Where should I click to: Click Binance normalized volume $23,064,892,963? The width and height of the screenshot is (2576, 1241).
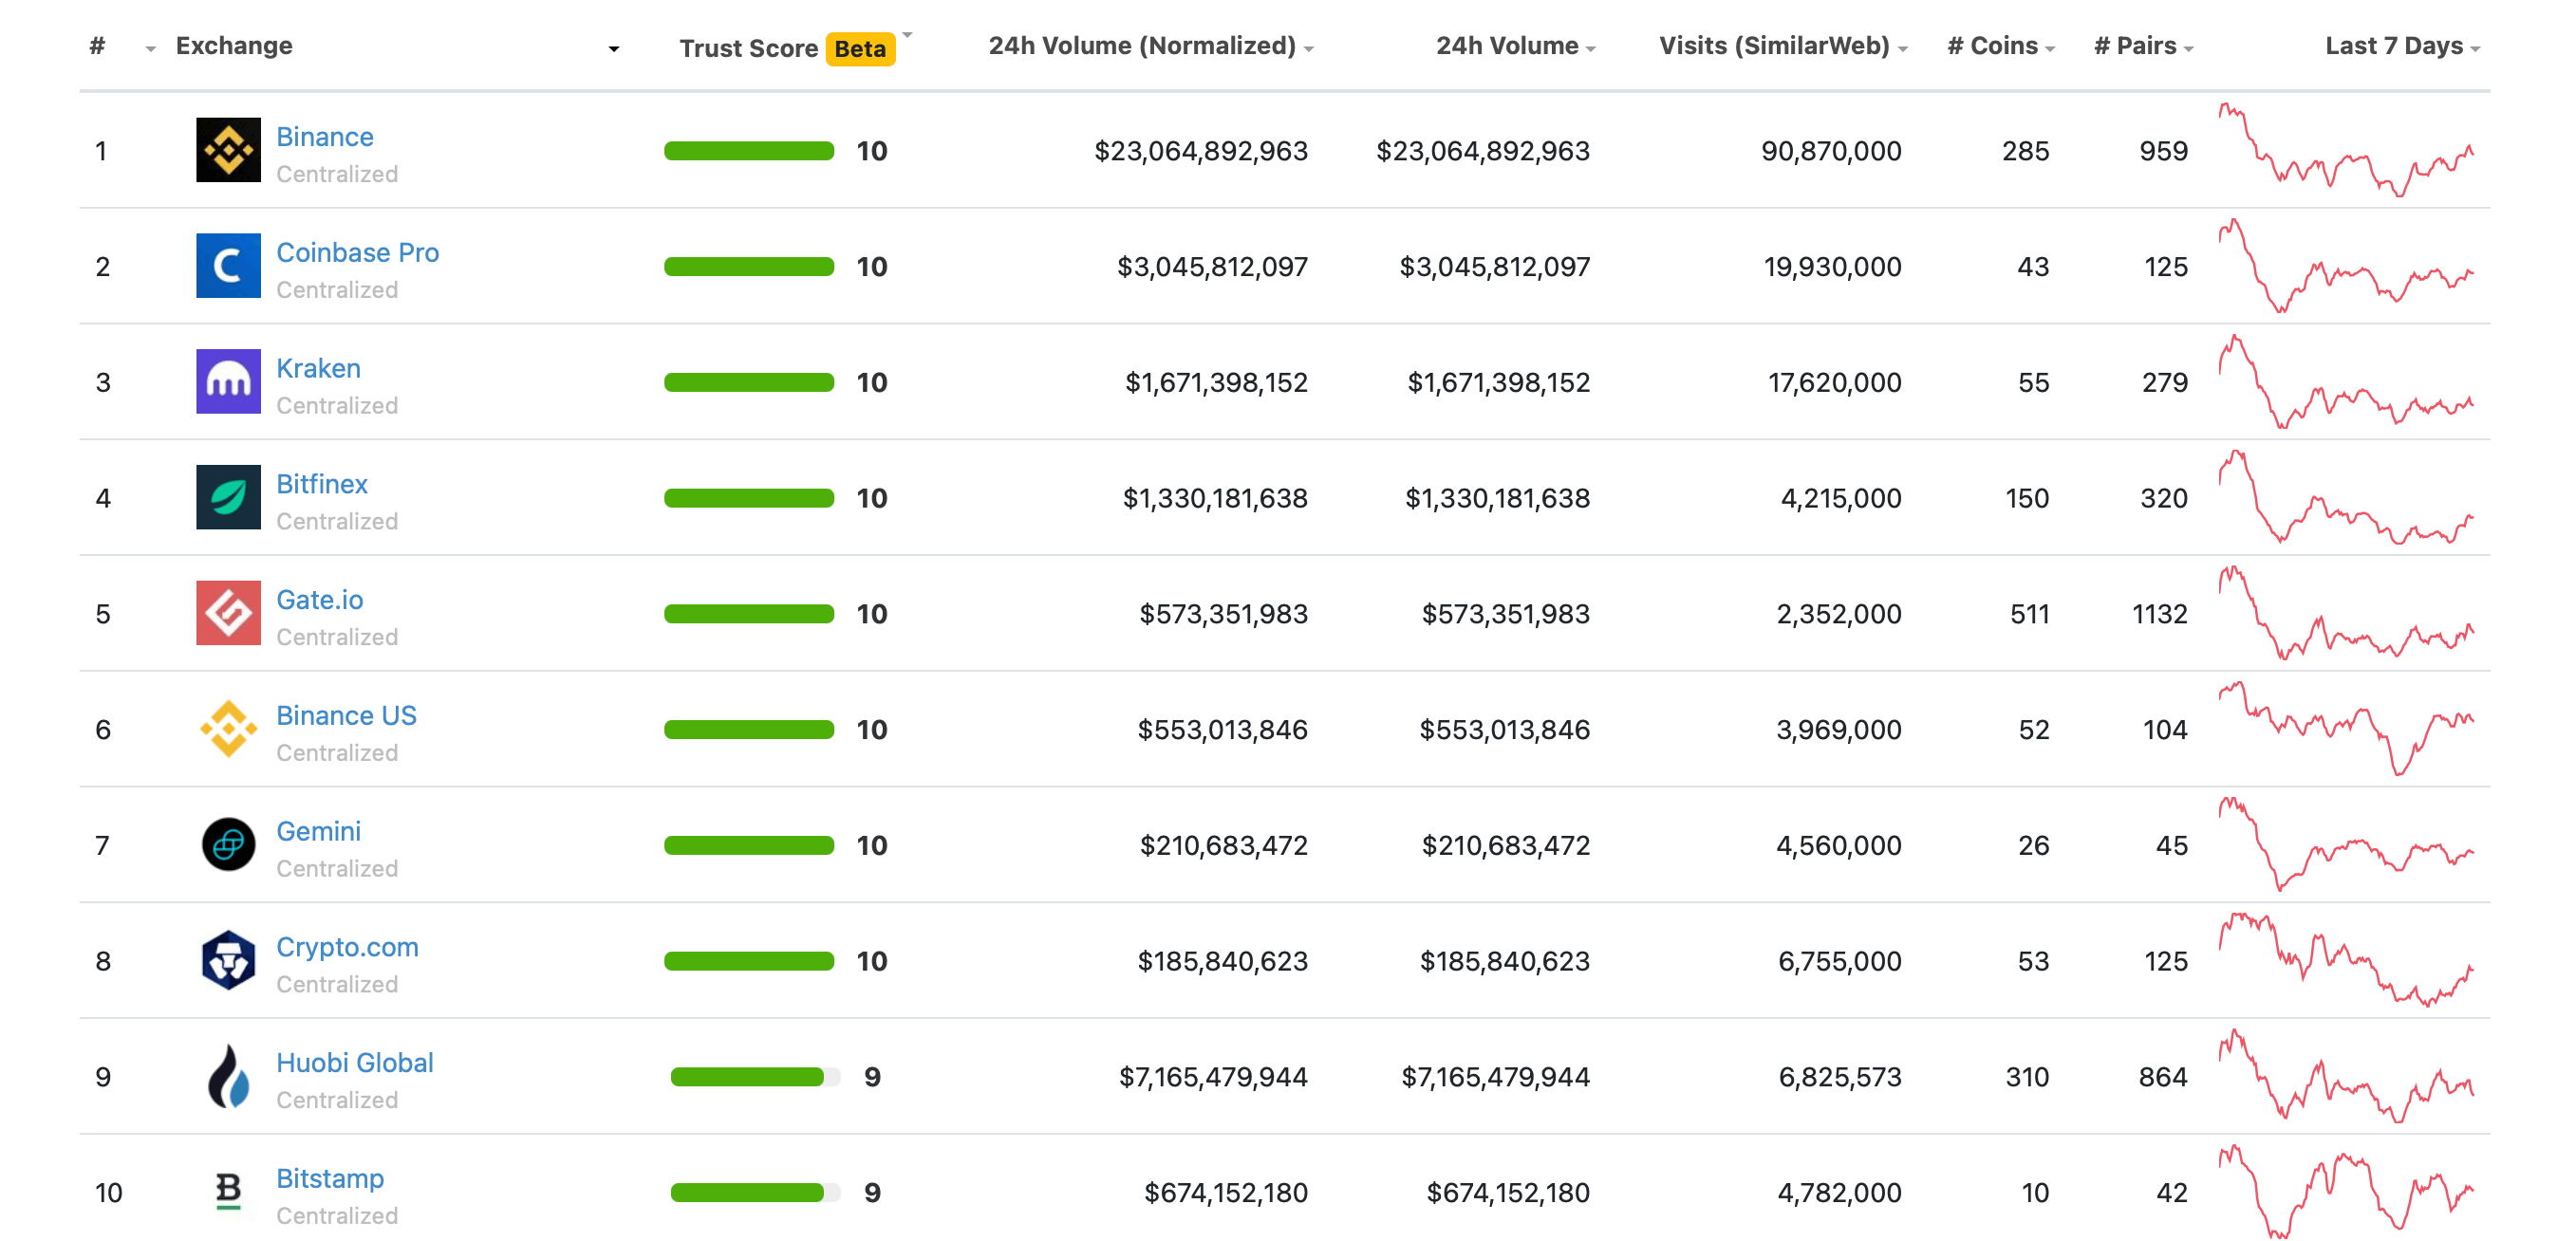pyautogui.click(x=1200, y=151)
